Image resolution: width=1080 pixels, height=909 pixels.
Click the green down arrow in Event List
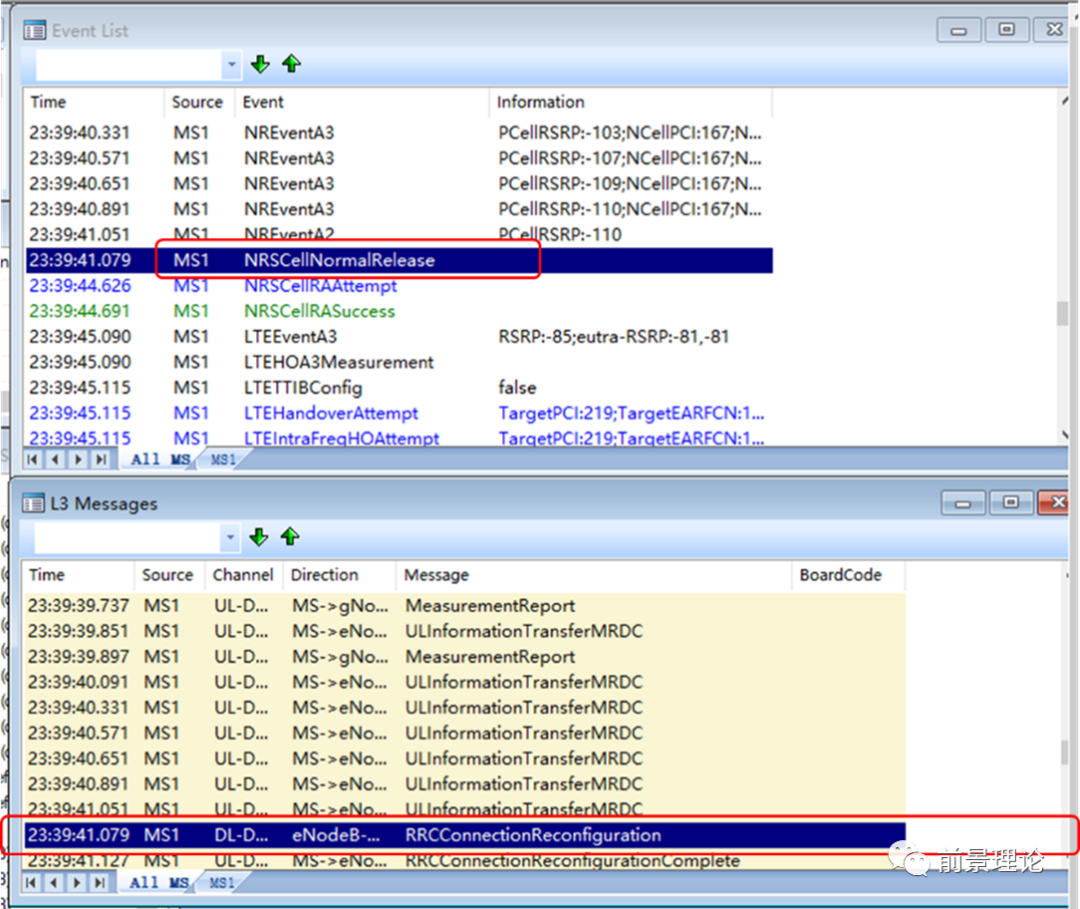260,64
